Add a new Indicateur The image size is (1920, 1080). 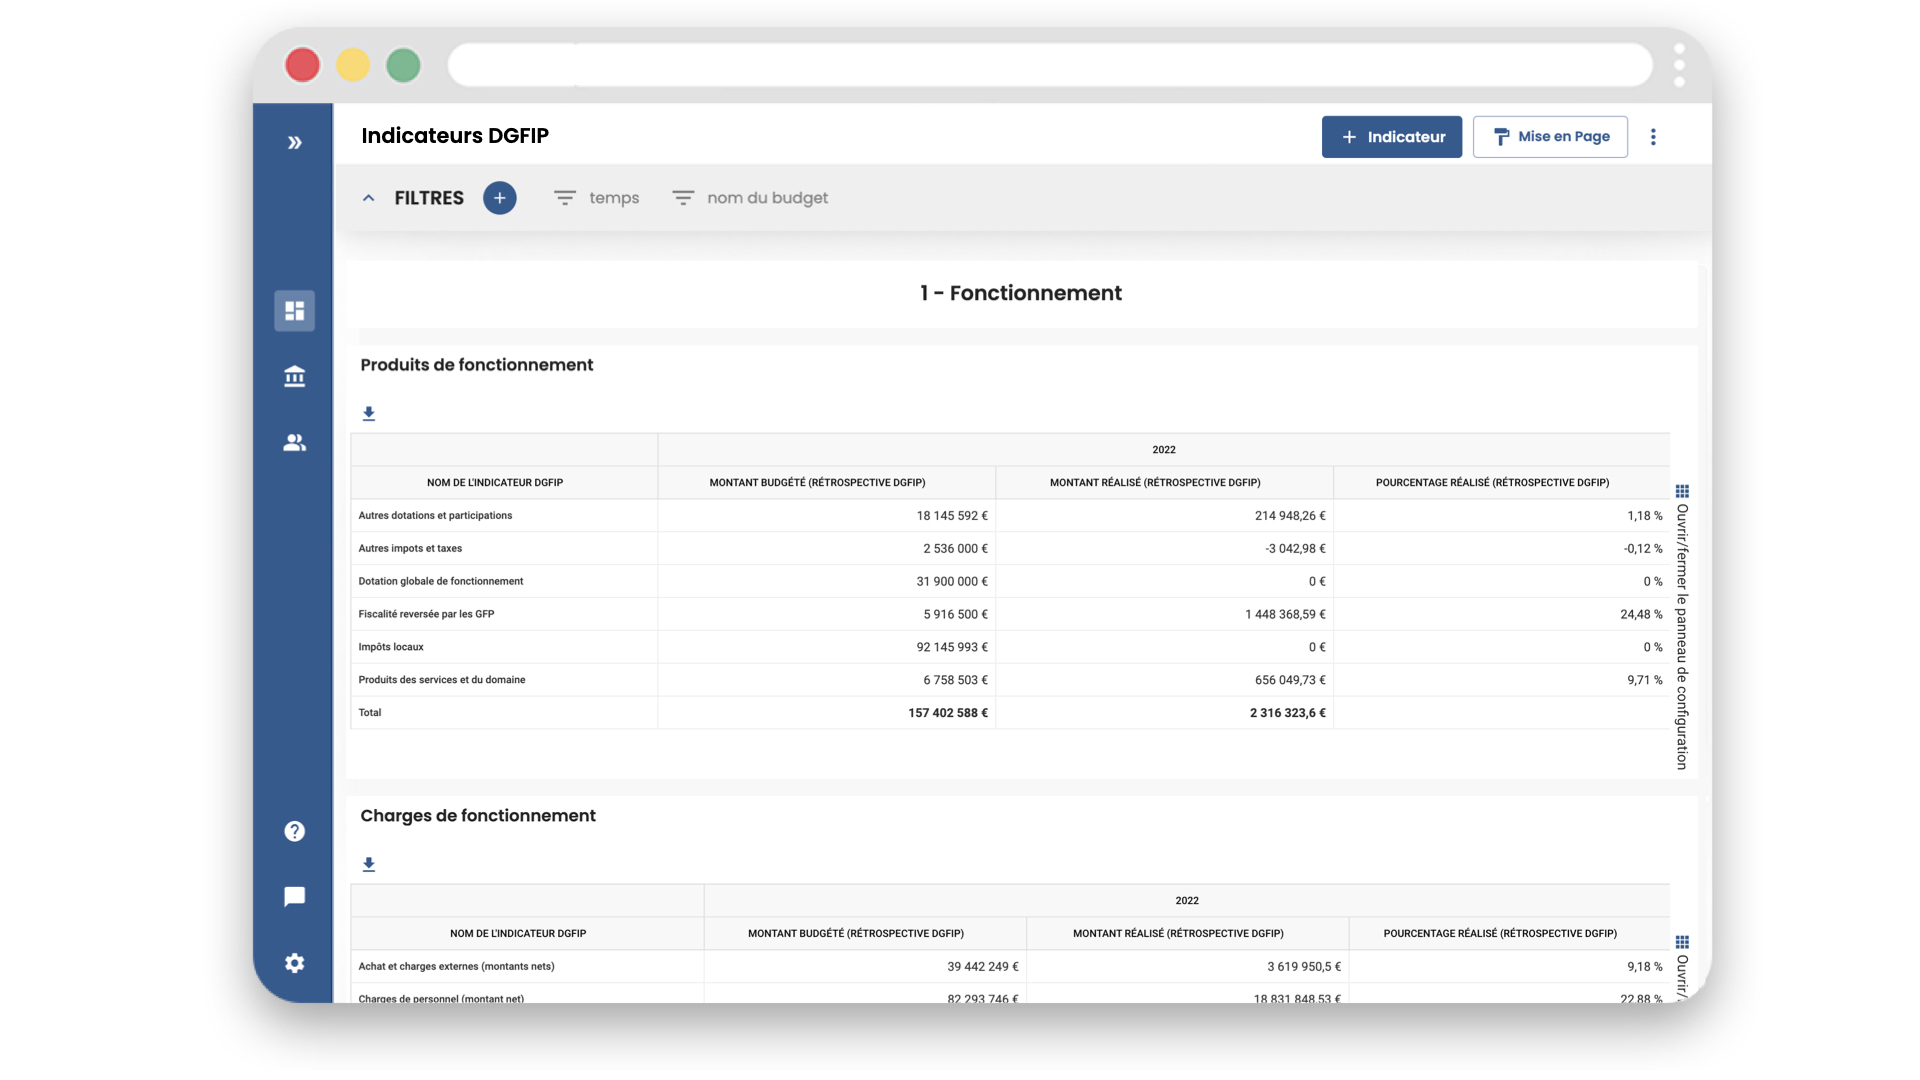[1392, 137]
